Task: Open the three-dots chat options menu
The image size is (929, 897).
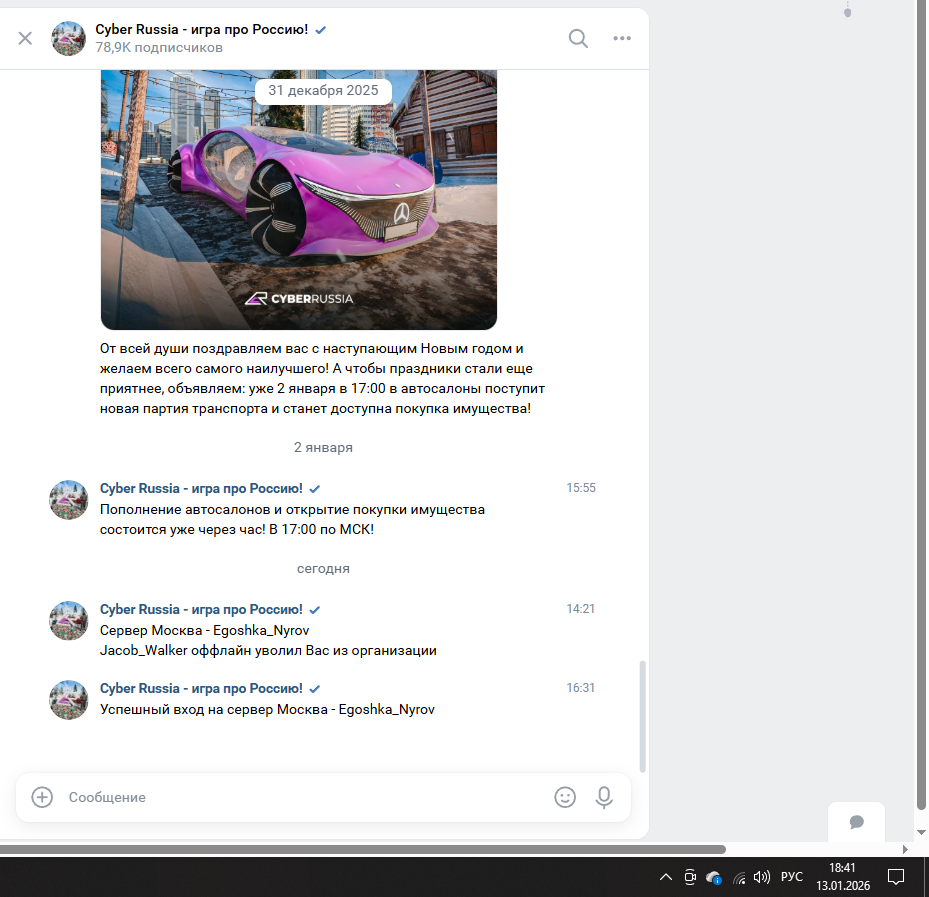Action: tap(622, 39)
